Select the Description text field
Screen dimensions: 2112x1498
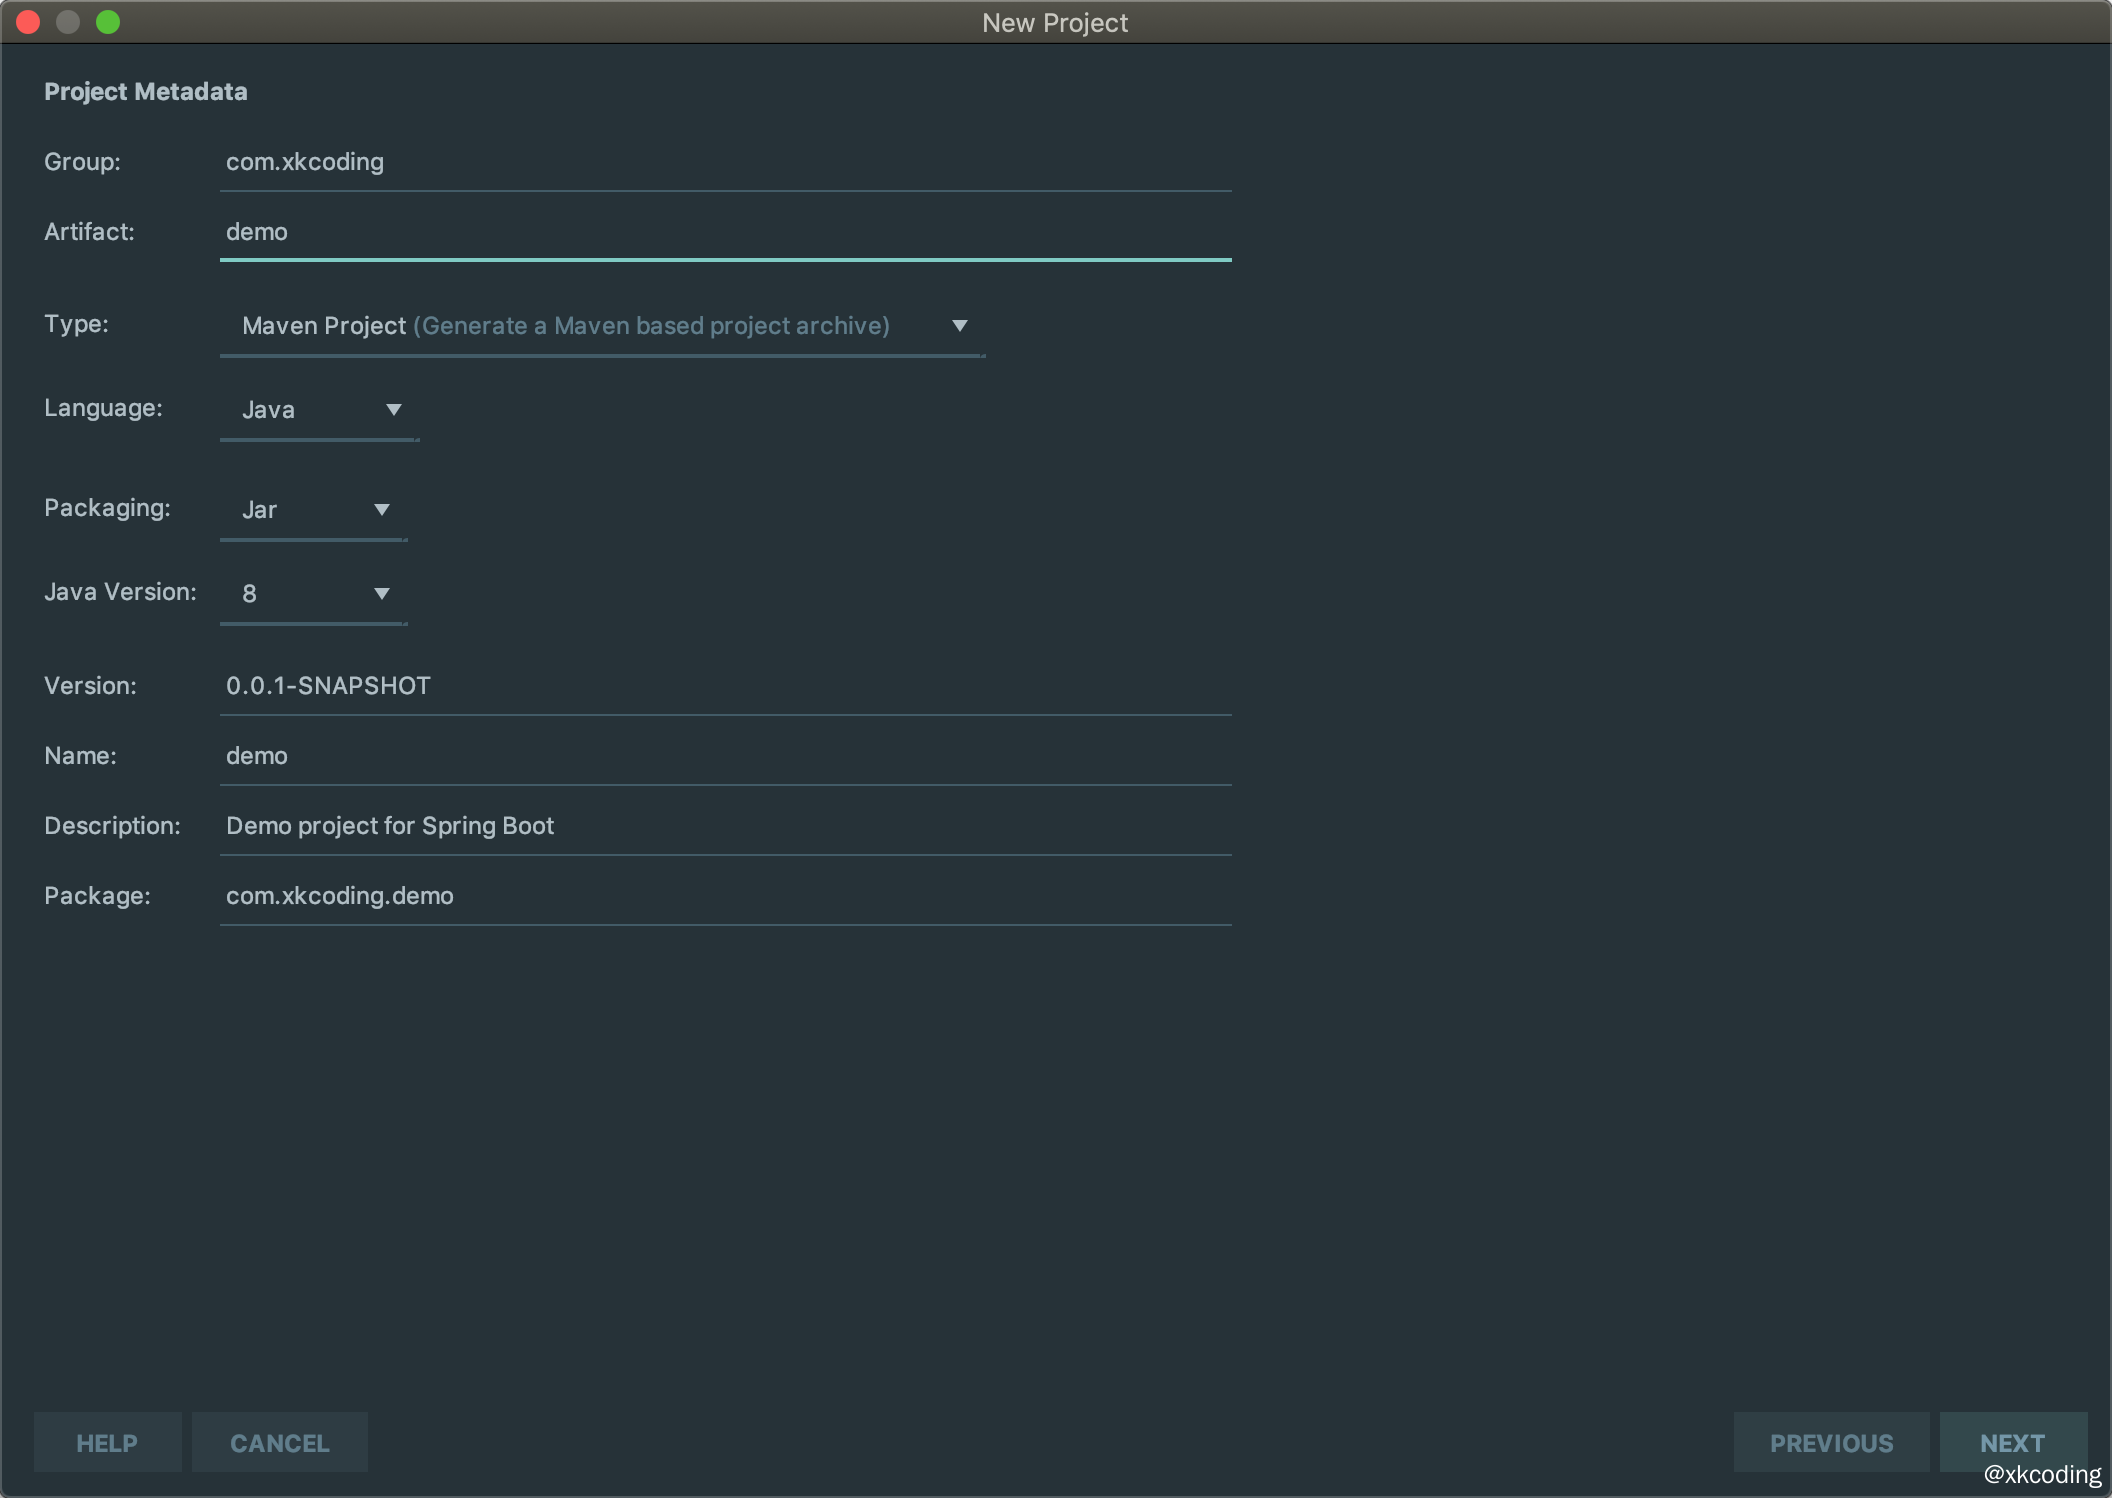point(725,826)
